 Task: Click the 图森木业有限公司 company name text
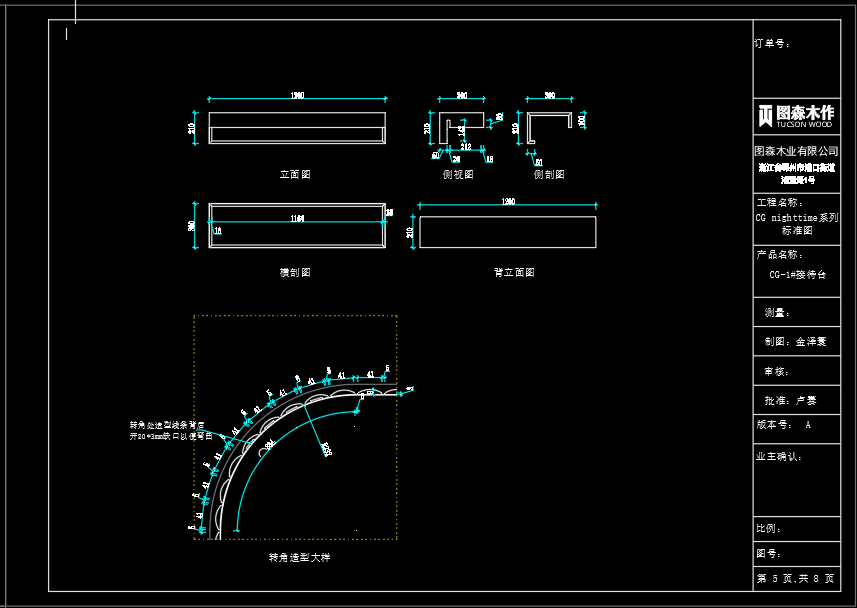tap(796, 151)
